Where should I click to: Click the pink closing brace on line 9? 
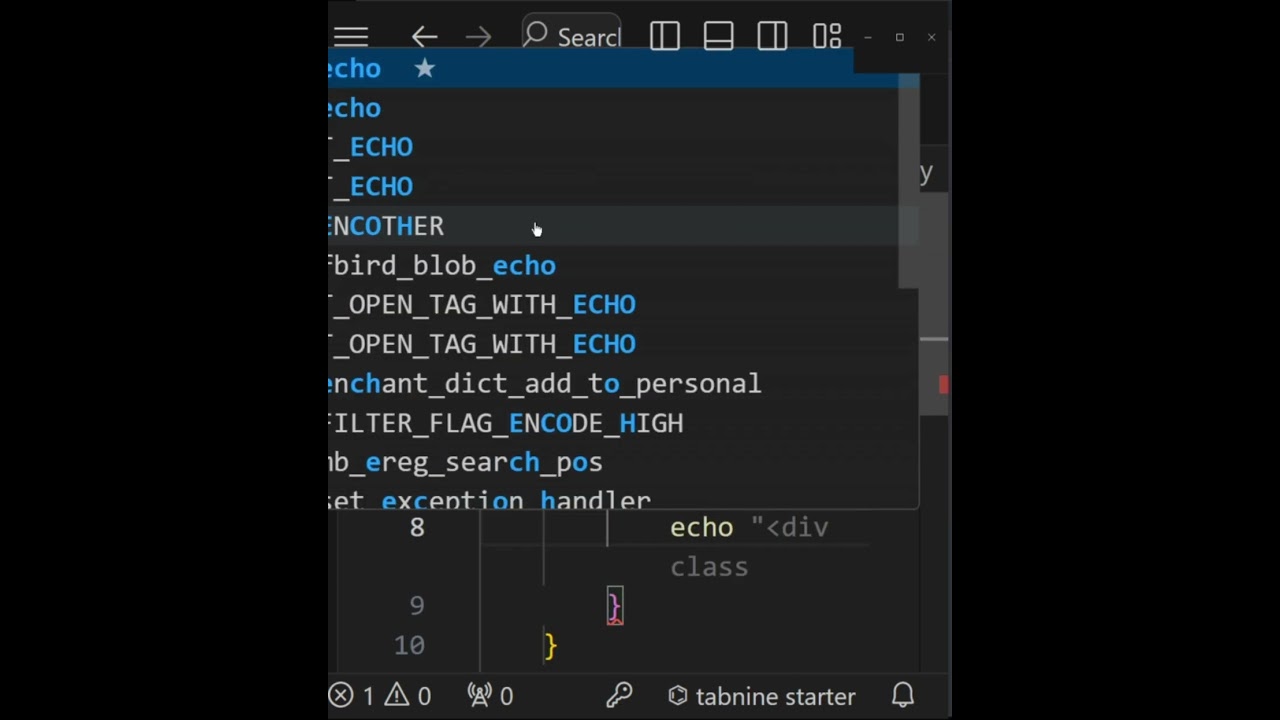615,606
